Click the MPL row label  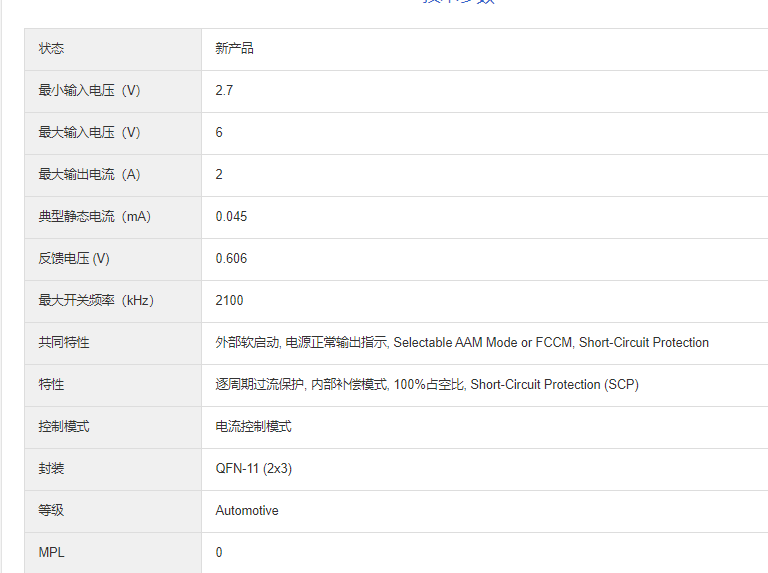tap(51, 552)
